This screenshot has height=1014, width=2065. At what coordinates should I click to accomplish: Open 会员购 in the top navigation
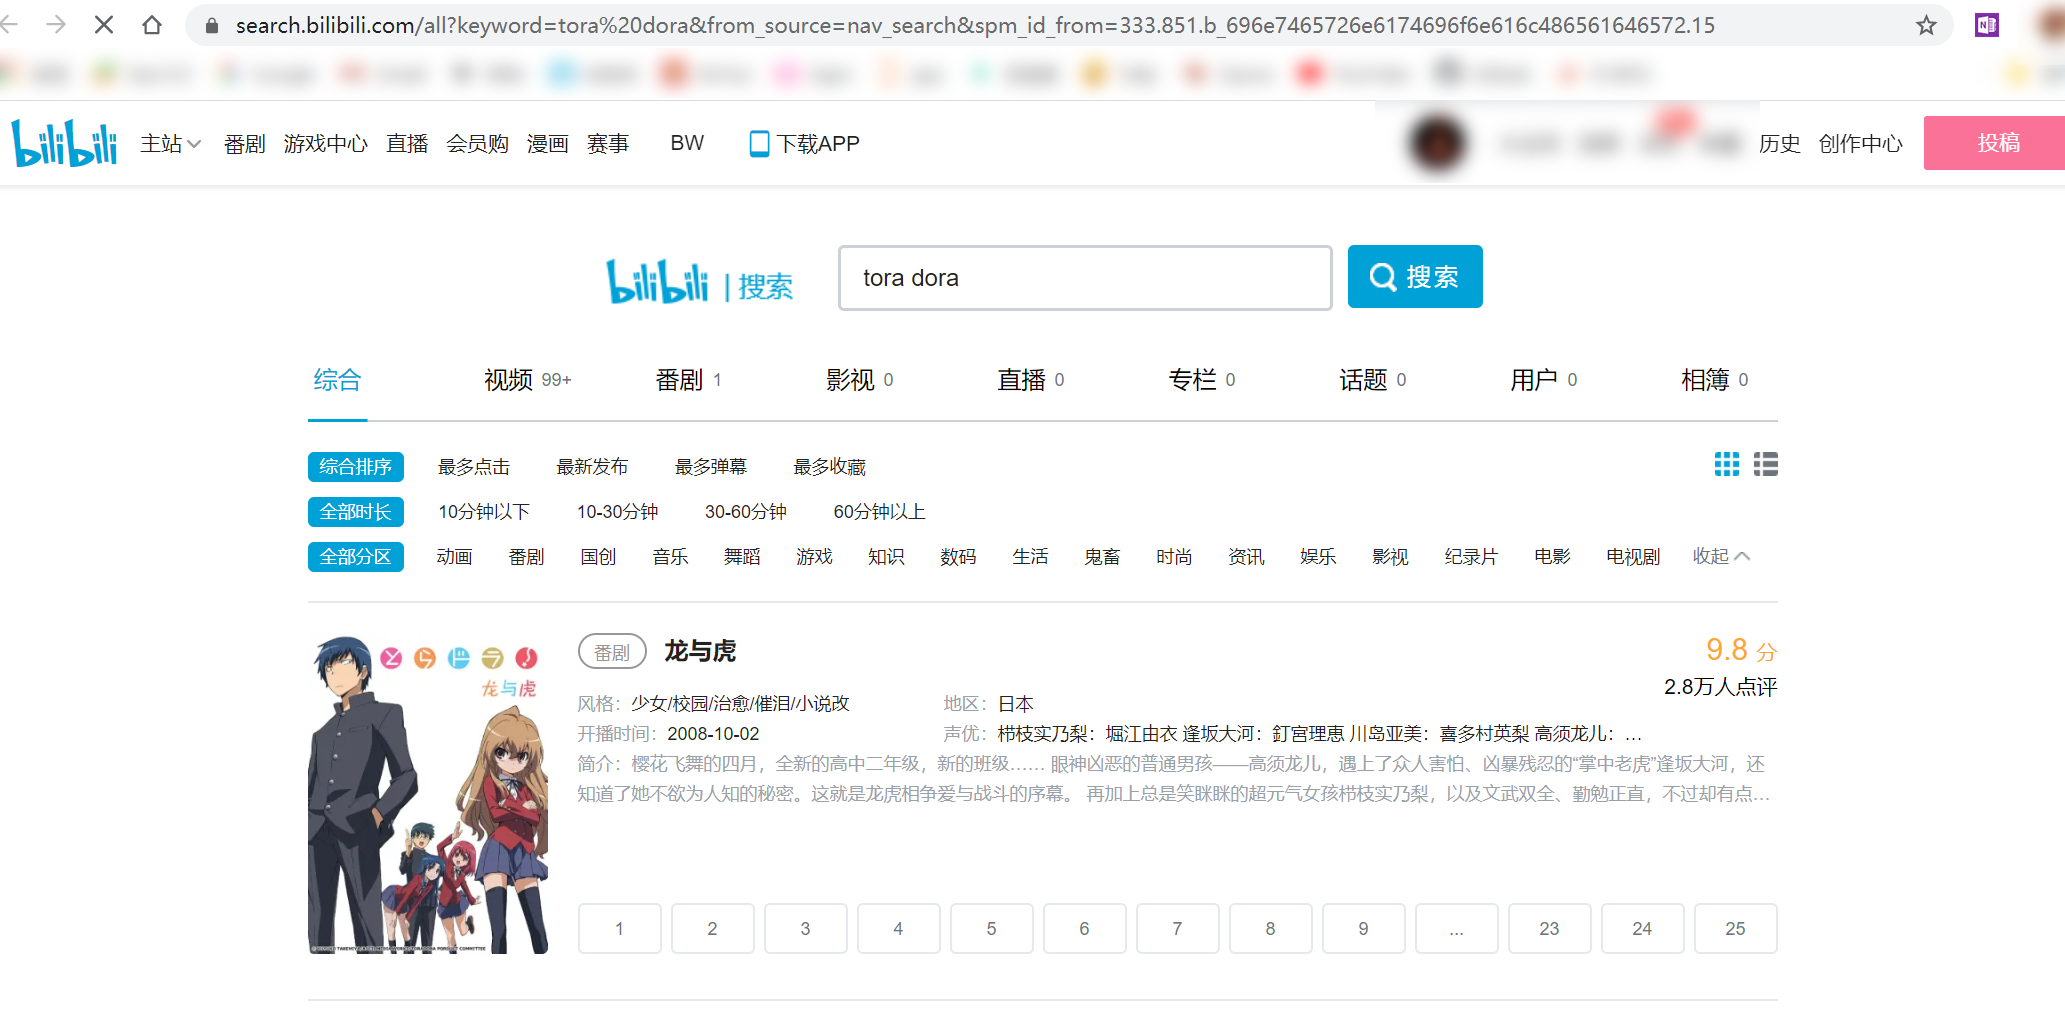(x=477, y=144)
